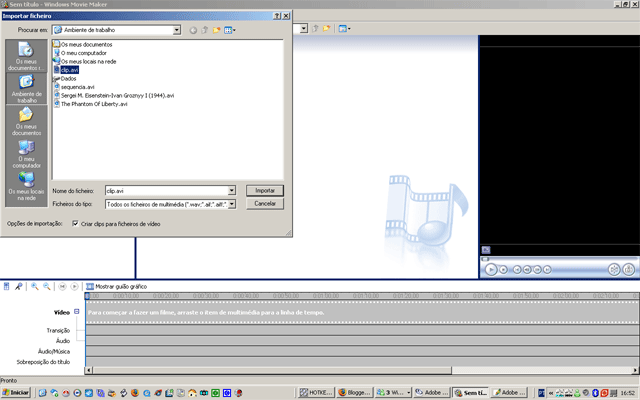This screenshot has width=640, height=400.
Task: Open the '3 Wi...' grouped taskbar button
Action: tap(393, 393)
